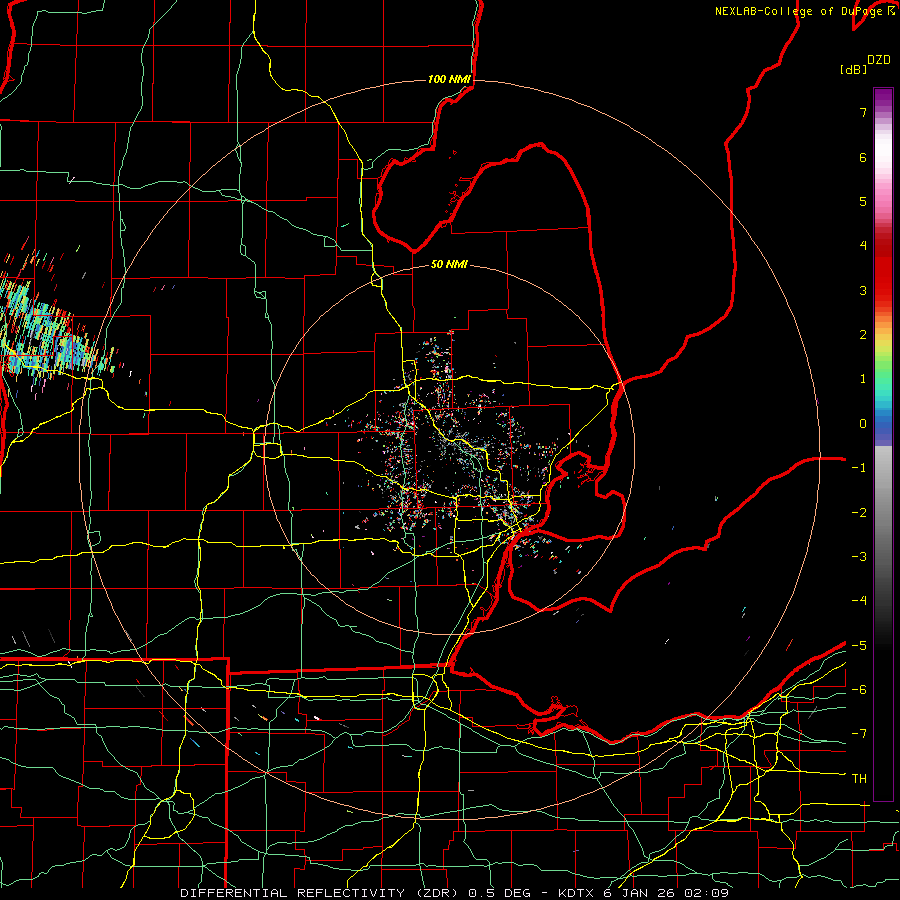Click the KDTX 6 JAN 26 02:09 timestamp
The image size is (900, 900).
click(x=644, y=893)
